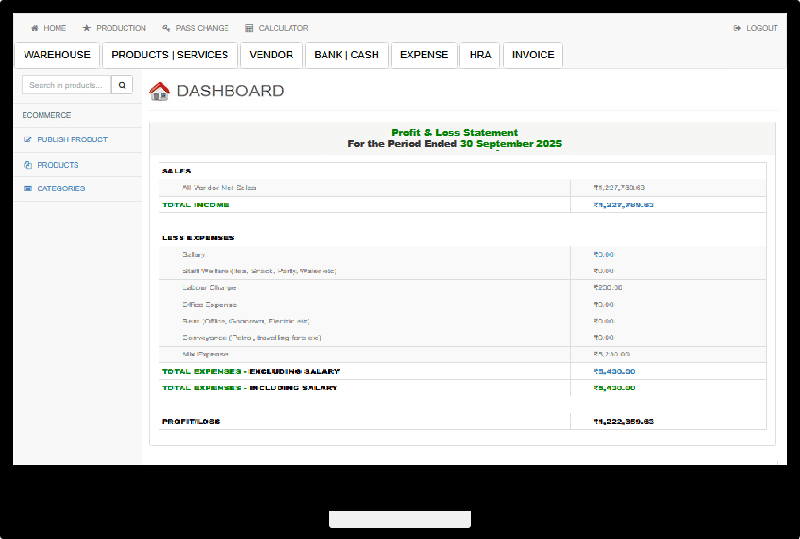This screenshot has height=539, width=800.
Task: Click the Salary row amount value
Action: click(x=603, y=254)
